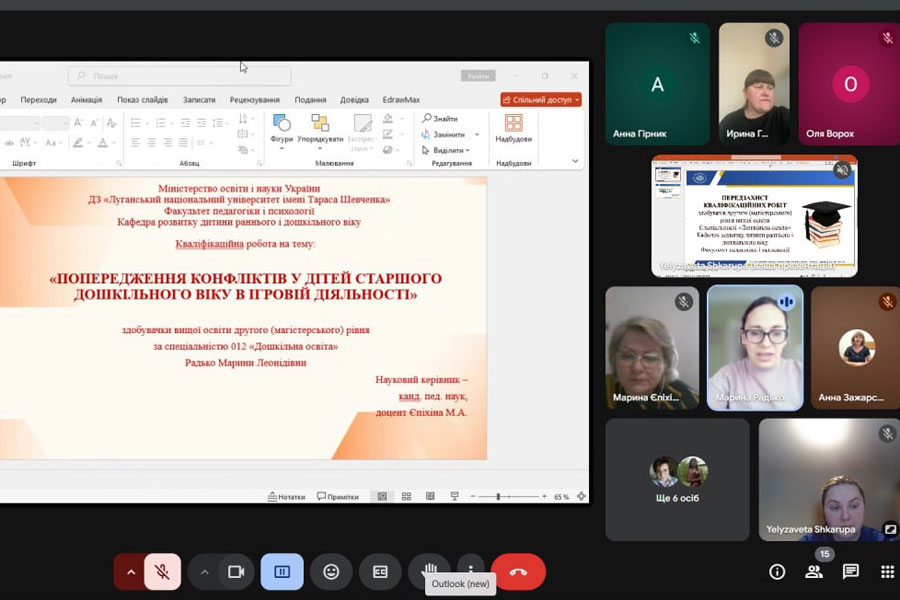Open the Переходи ribbon tab
The image size is (900, 600).
38,99
